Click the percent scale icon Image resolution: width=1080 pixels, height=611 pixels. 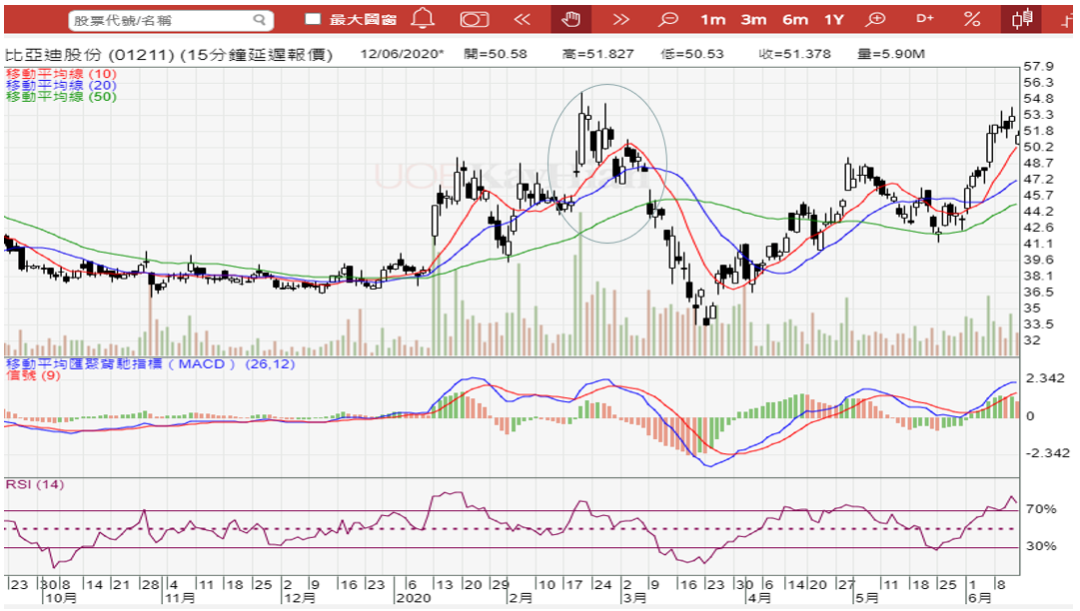[971, 19]
